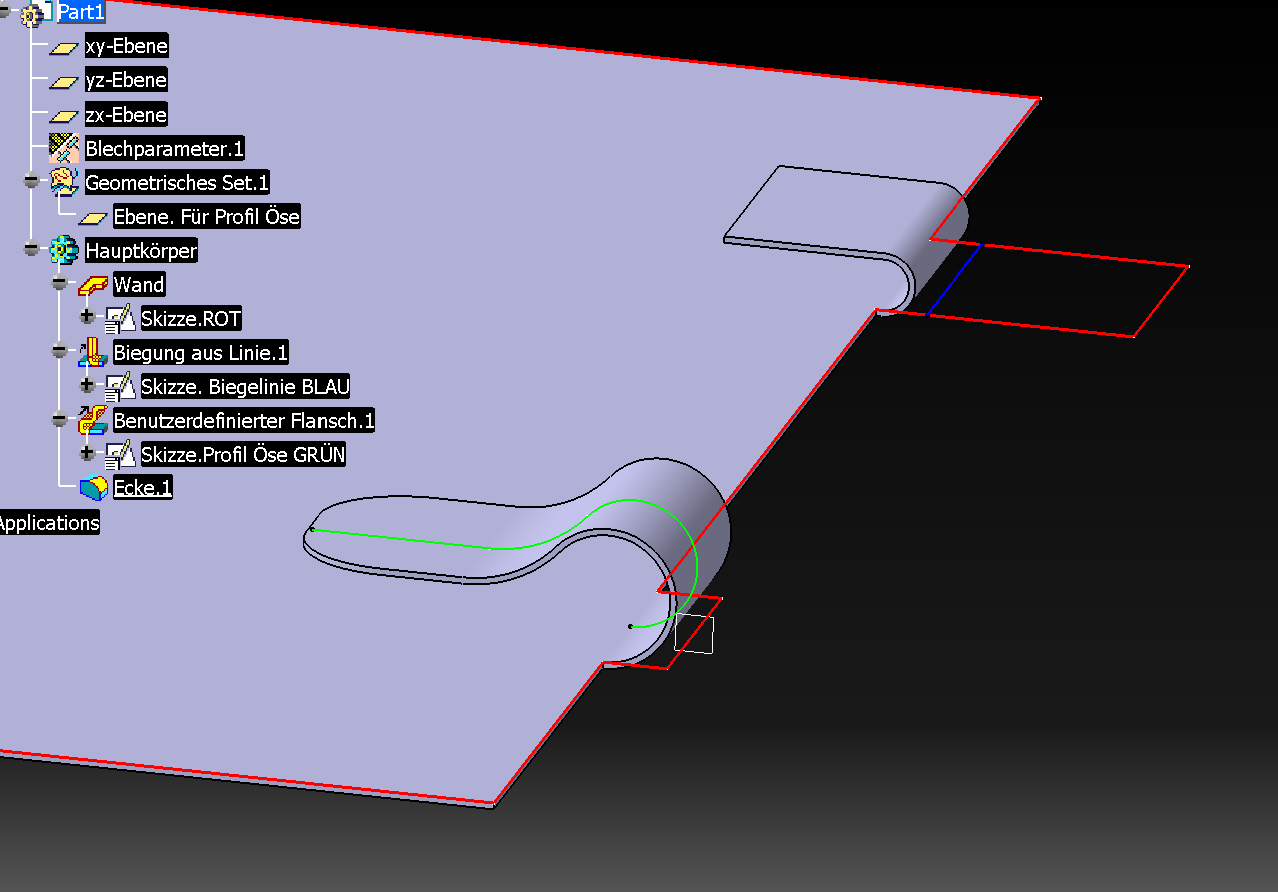Screen dimensions: 1278x892
Task: Select the yz-Ebene label
Action: [126, 80]
